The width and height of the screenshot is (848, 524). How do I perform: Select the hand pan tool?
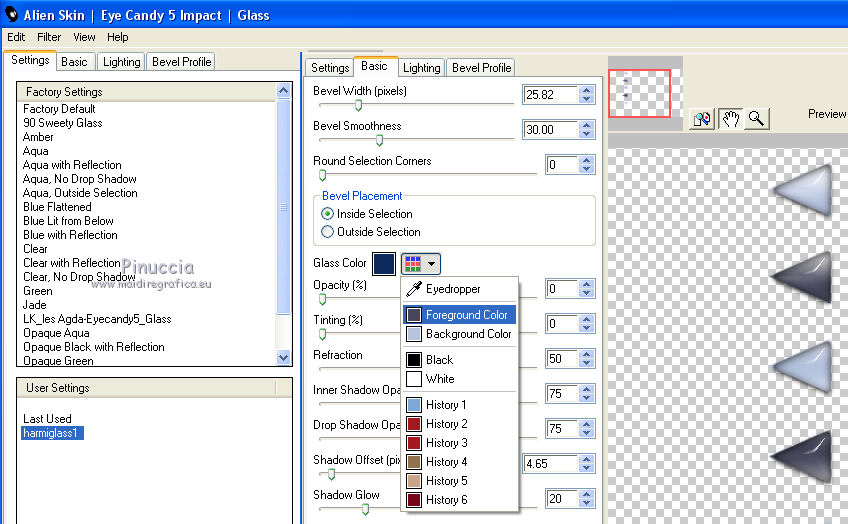tap(730, 118)
